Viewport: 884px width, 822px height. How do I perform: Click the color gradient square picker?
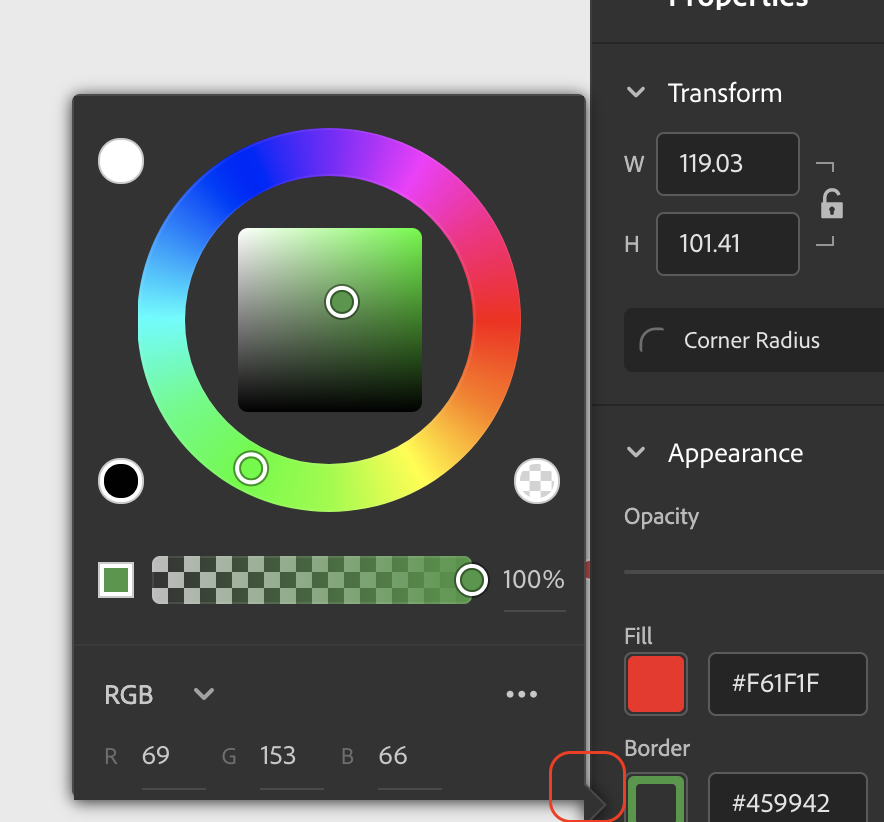click(330, 320)
